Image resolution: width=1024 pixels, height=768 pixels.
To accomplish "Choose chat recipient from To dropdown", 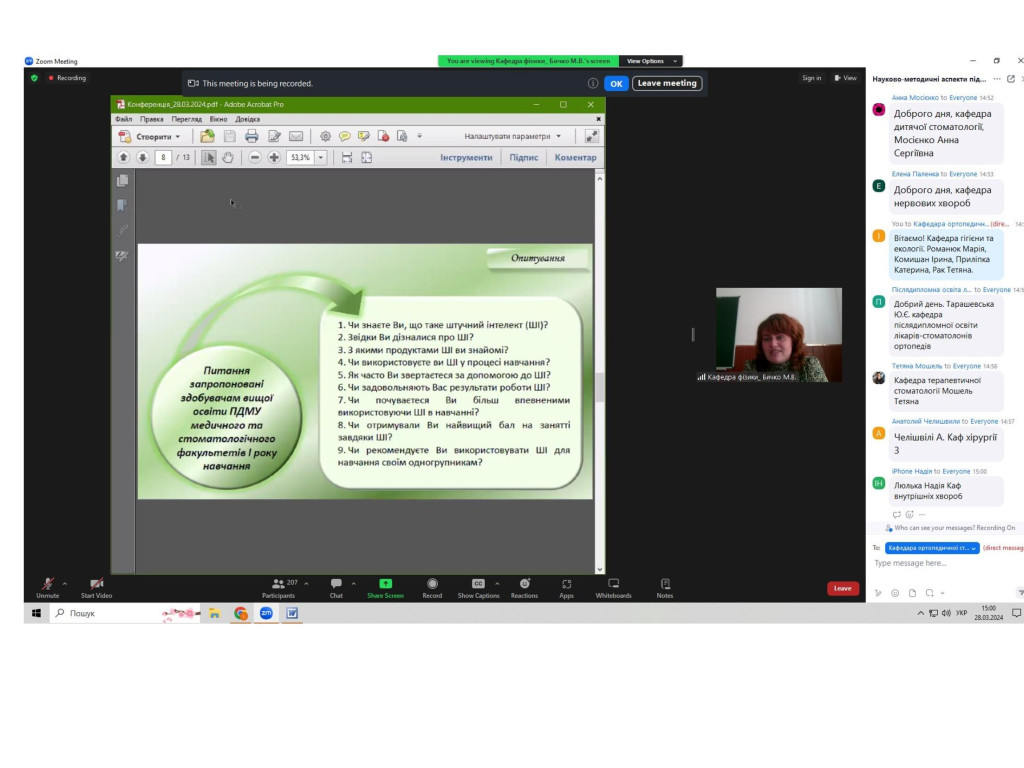I will (932, 548).
